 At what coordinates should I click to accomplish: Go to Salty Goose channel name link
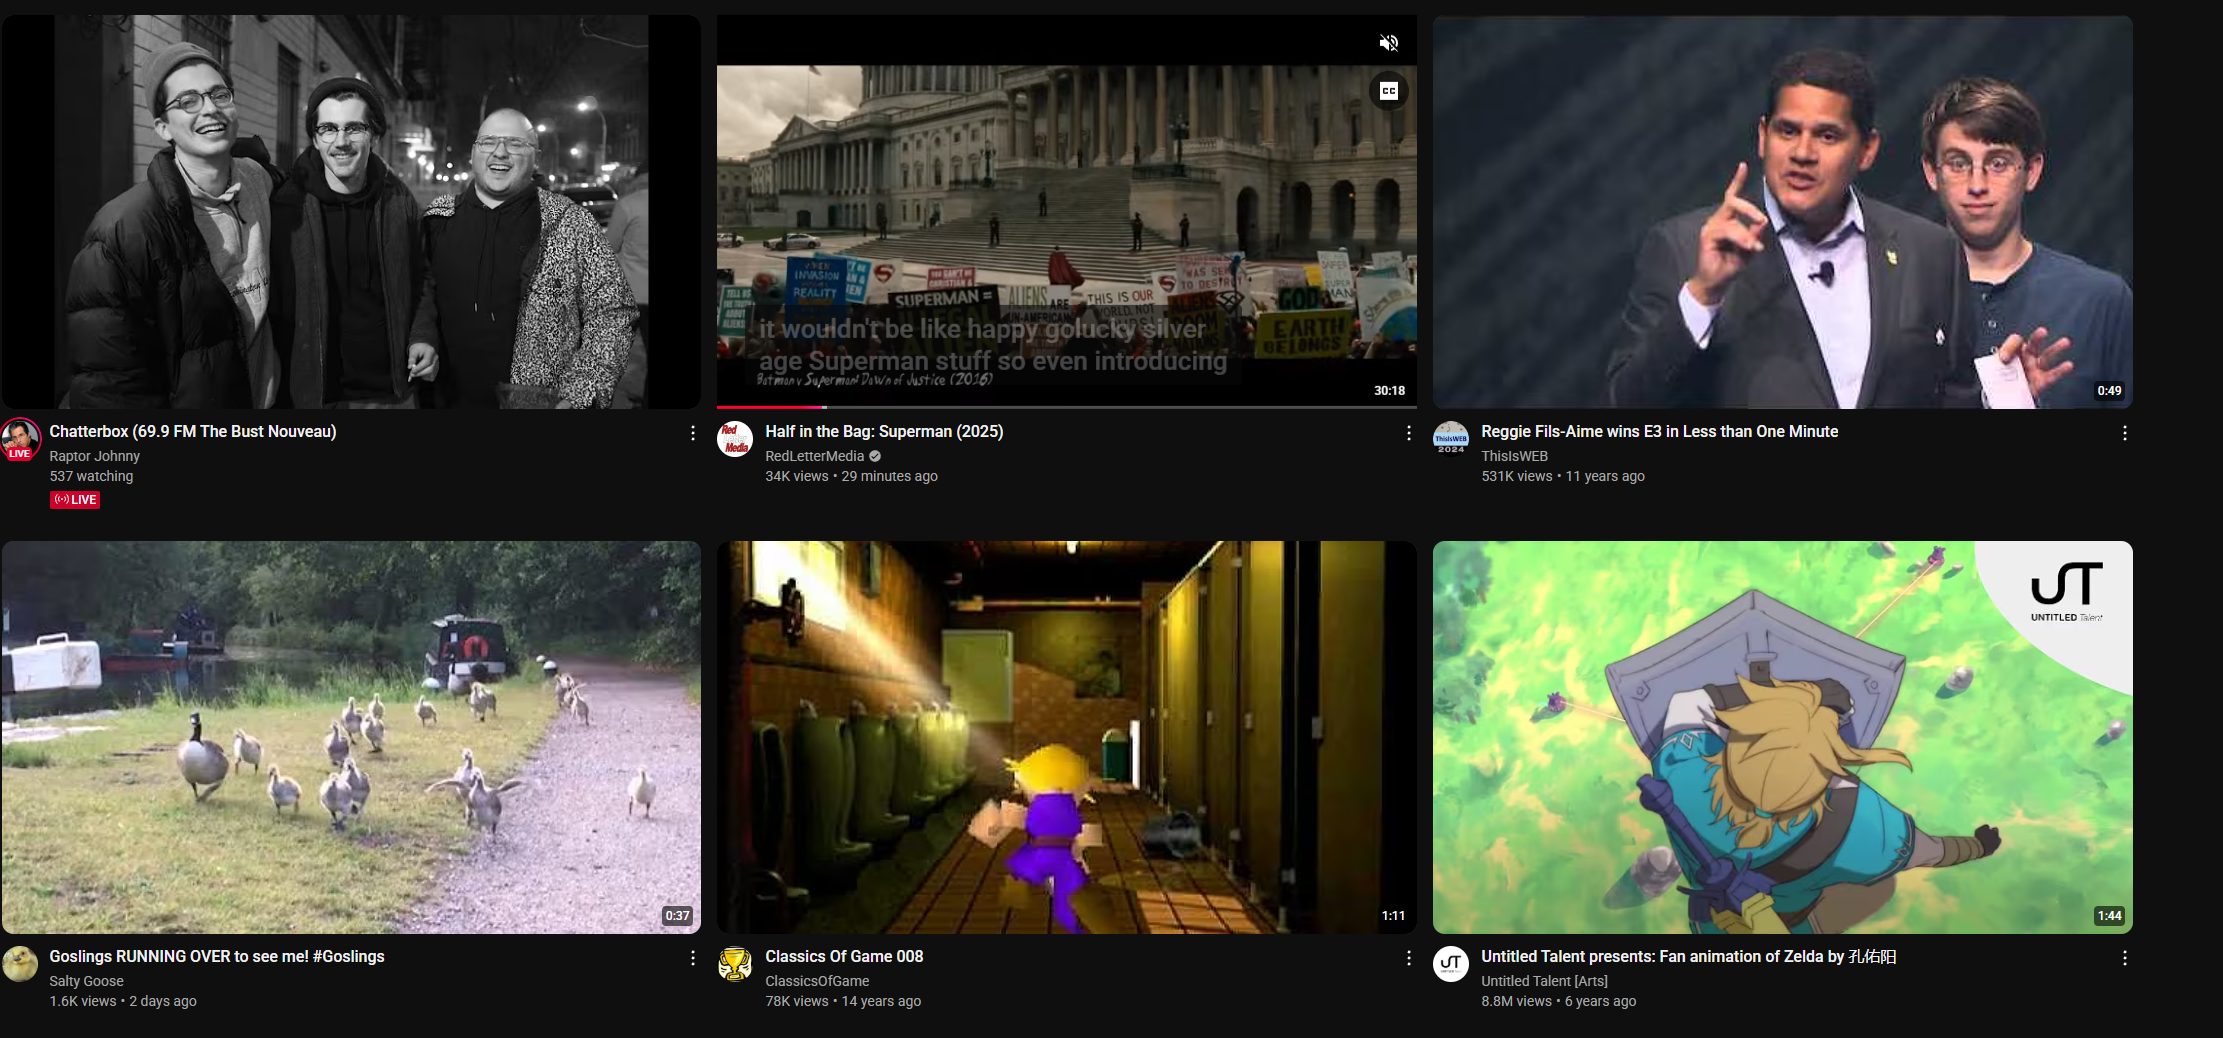(86, 981)
